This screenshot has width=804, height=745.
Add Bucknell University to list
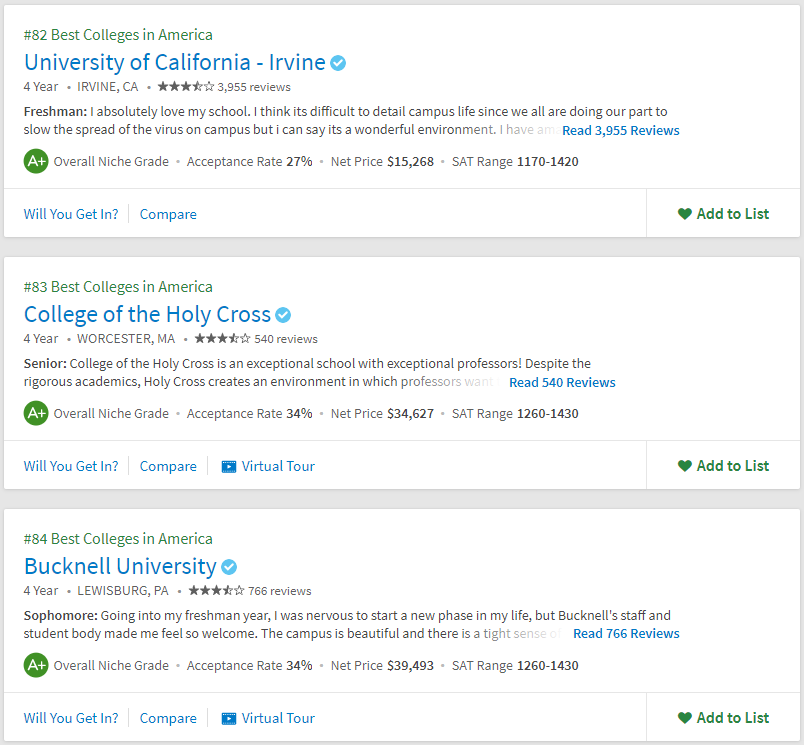coord(723,717)
